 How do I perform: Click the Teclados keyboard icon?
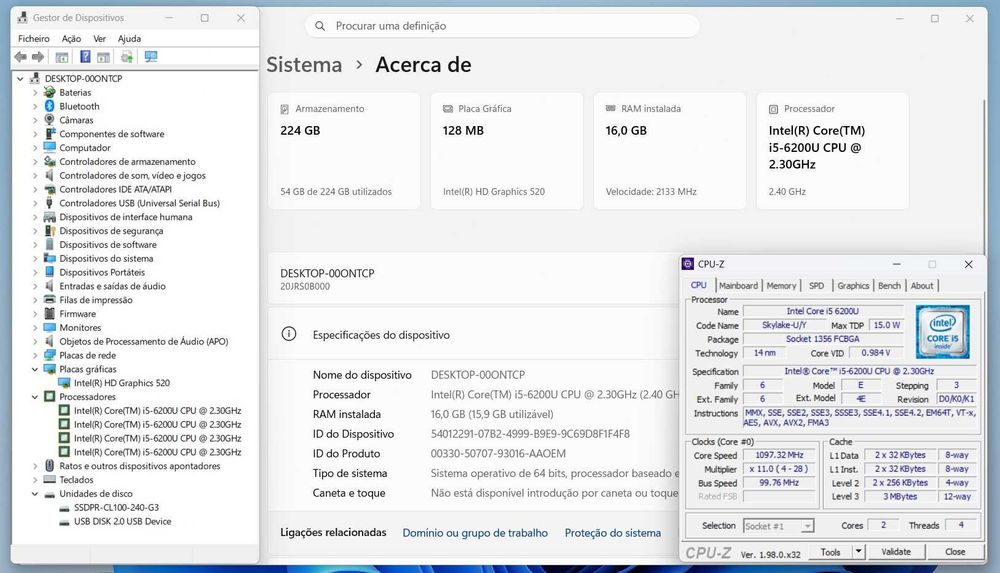pyautogui.click(x=50, y=479)
